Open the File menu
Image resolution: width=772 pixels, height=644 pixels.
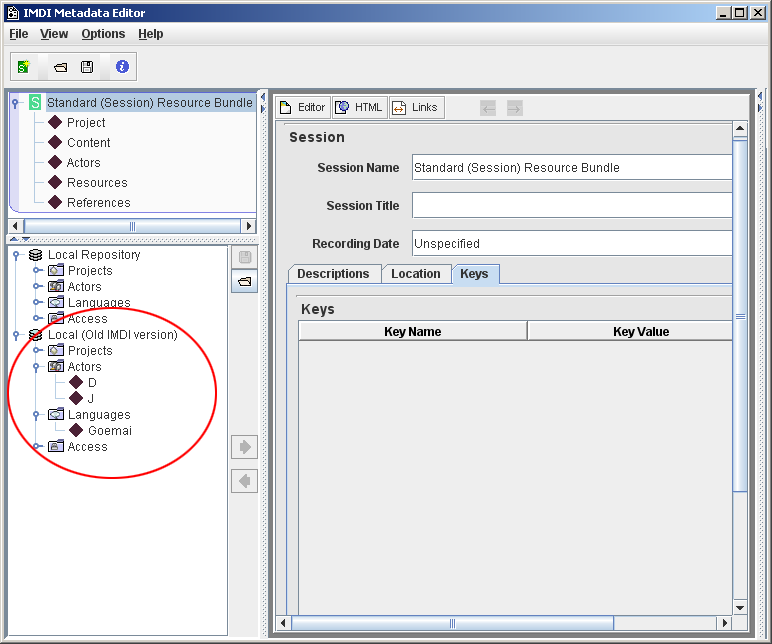pyautogui.click(x=19, y=34)
